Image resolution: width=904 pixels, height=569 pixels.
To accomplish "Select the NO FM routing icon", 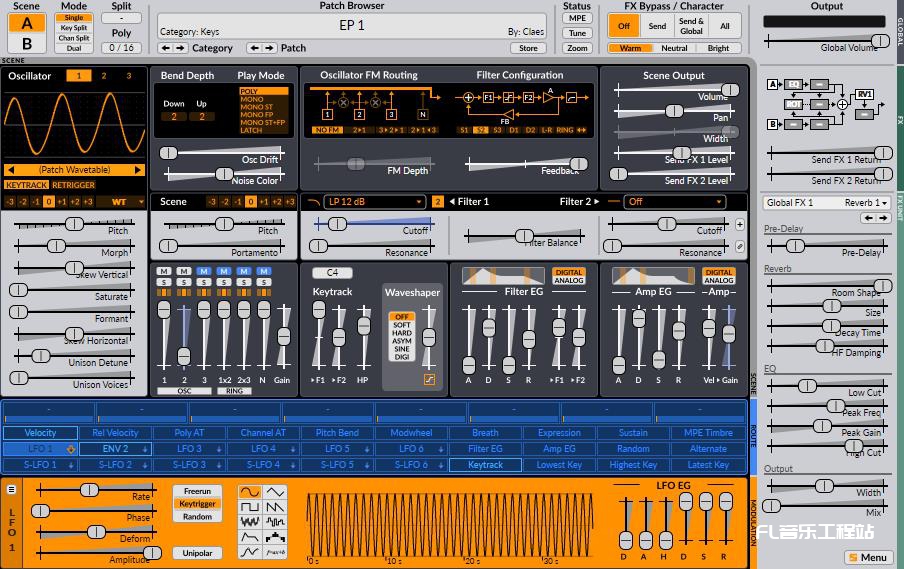I will [326, 130].
